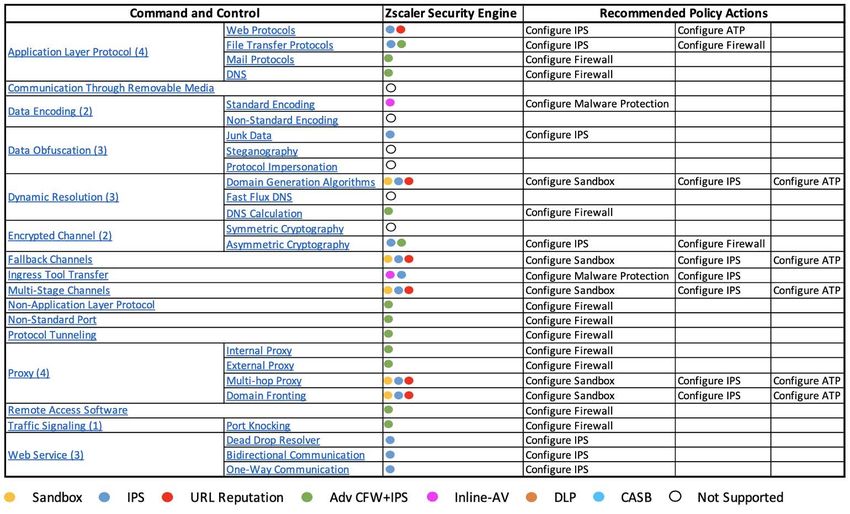Screen dimensions: 850x514
Task: Click the magenta dot in Standard Encoding row
Action: [390, 102]
